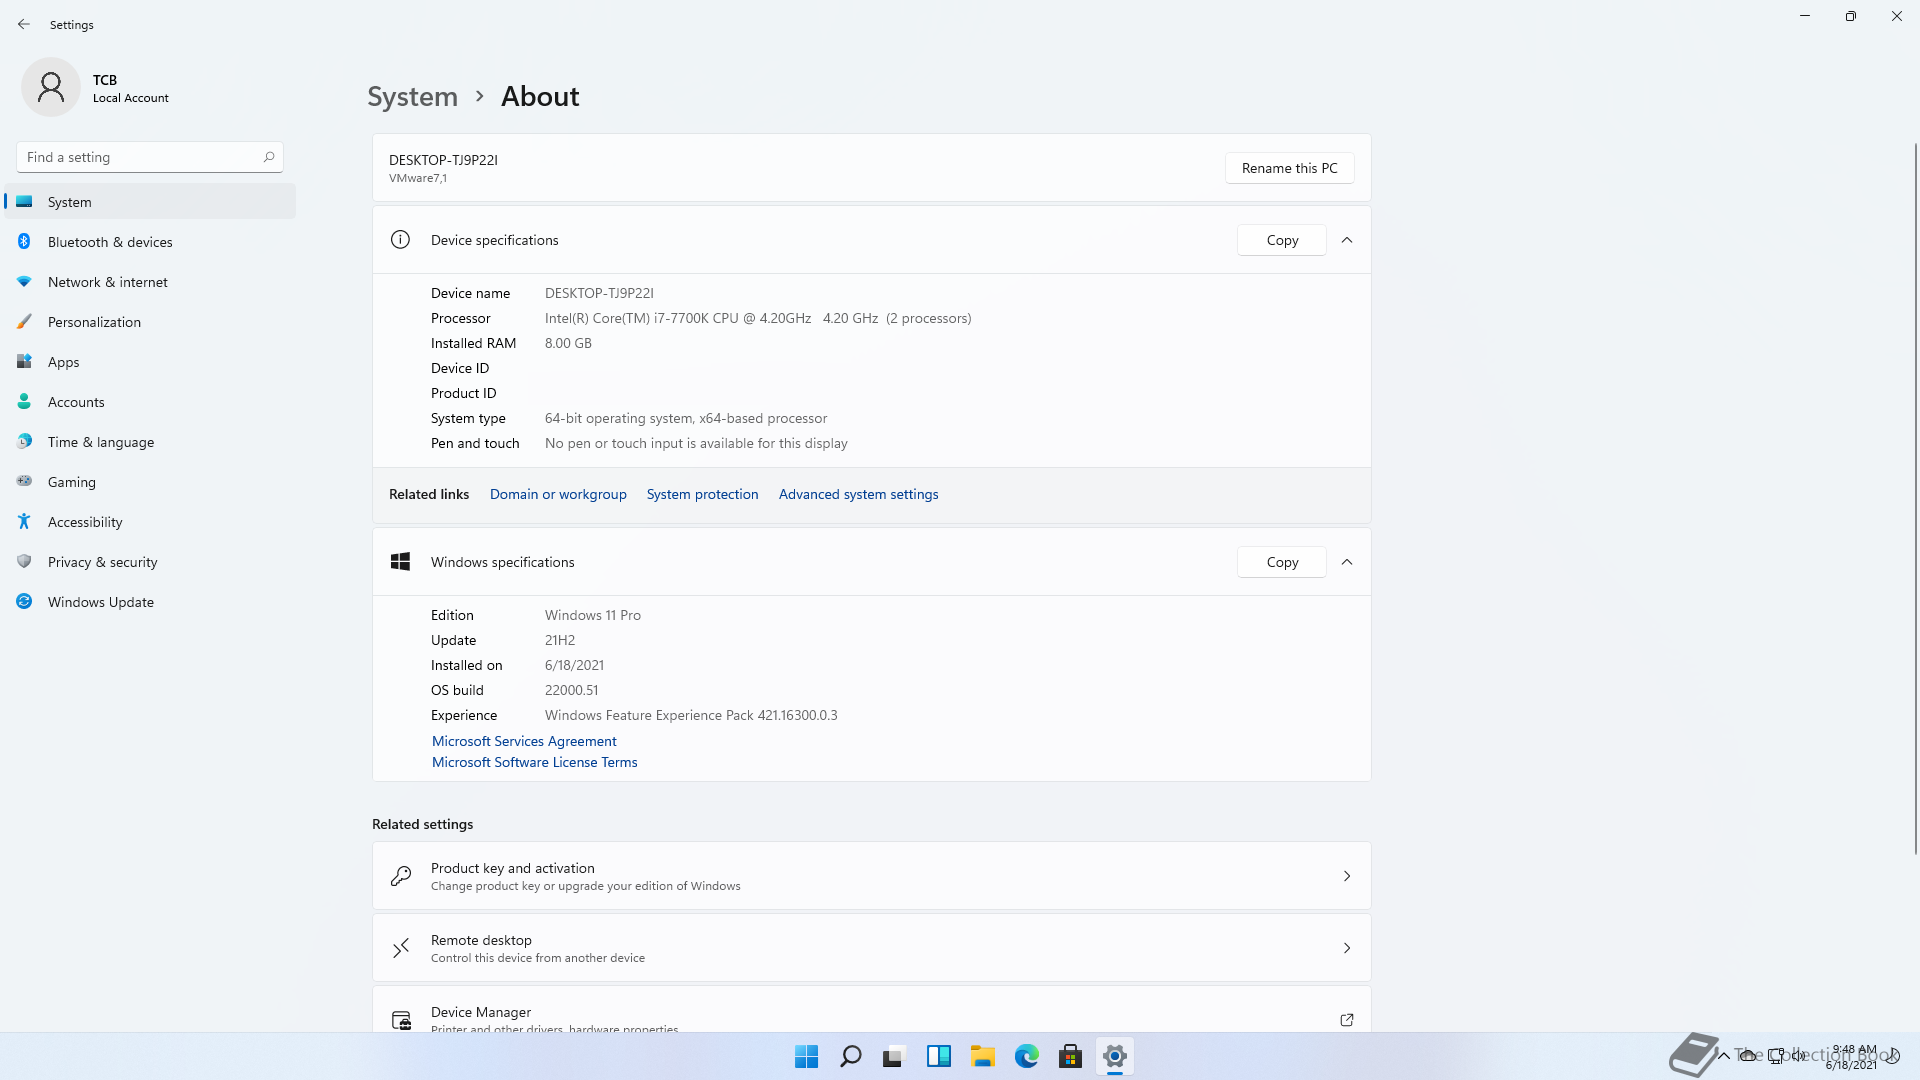This screenshot has width=1920, height=1080.
Task: Go to Accounts settings
Action: pos(150,402)
